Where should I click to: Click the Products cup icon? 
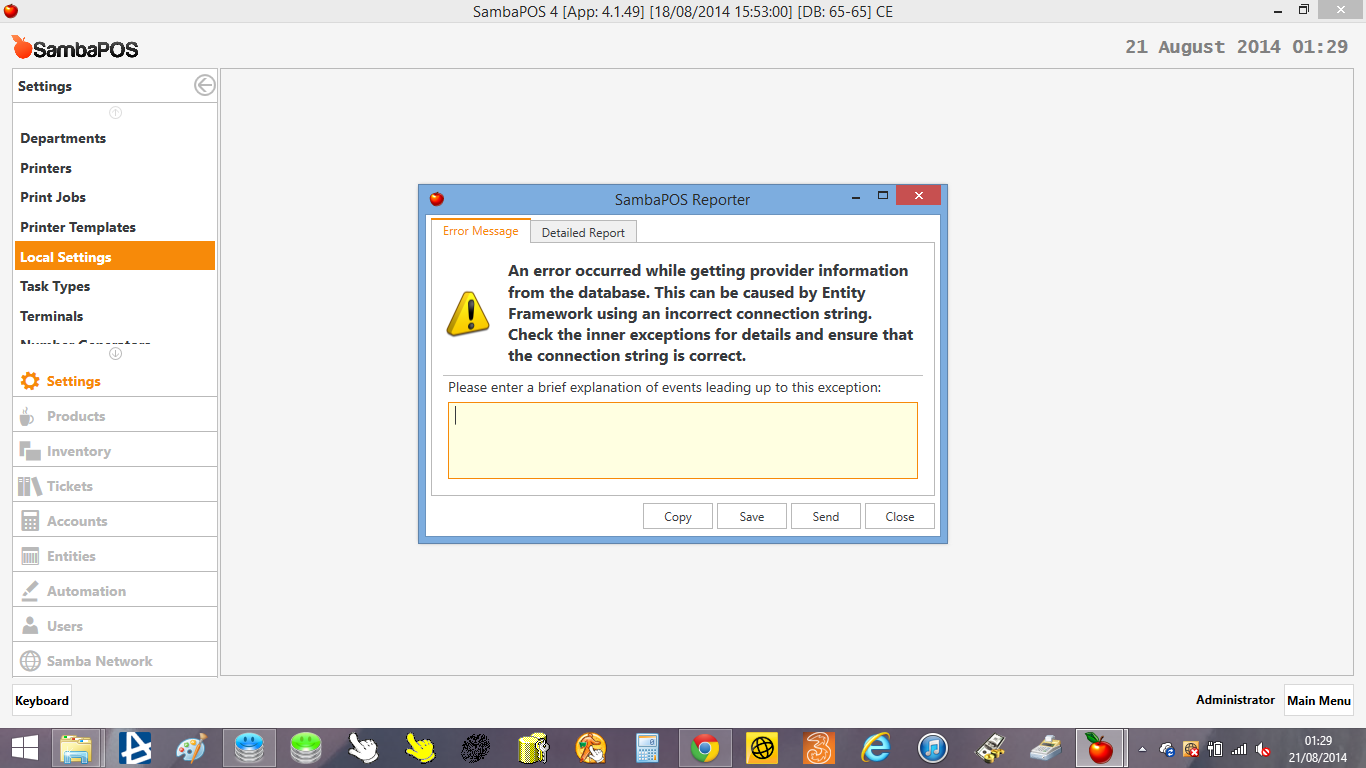point(28,416)
